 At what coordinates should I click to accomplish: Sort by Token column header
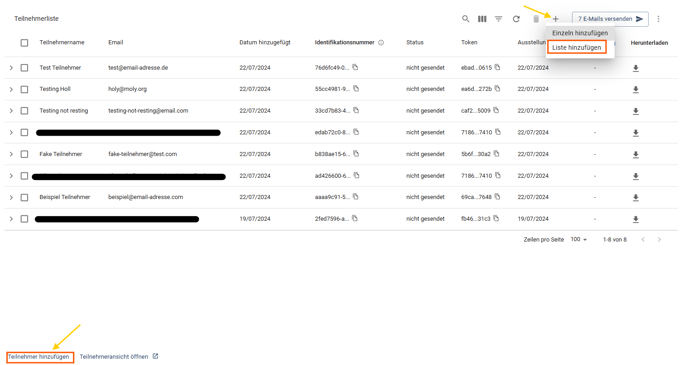[x=469, y=43]
